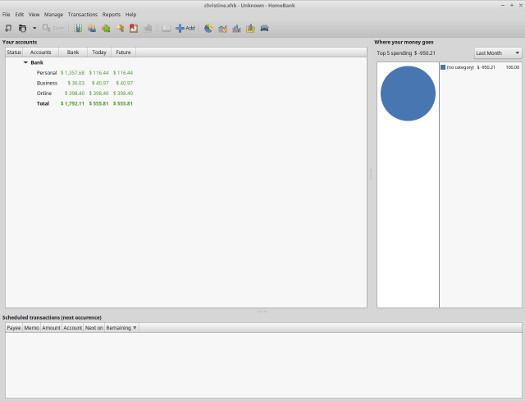Select the Personal account row
The image size is (525, 401).
(x=186, y=73)
